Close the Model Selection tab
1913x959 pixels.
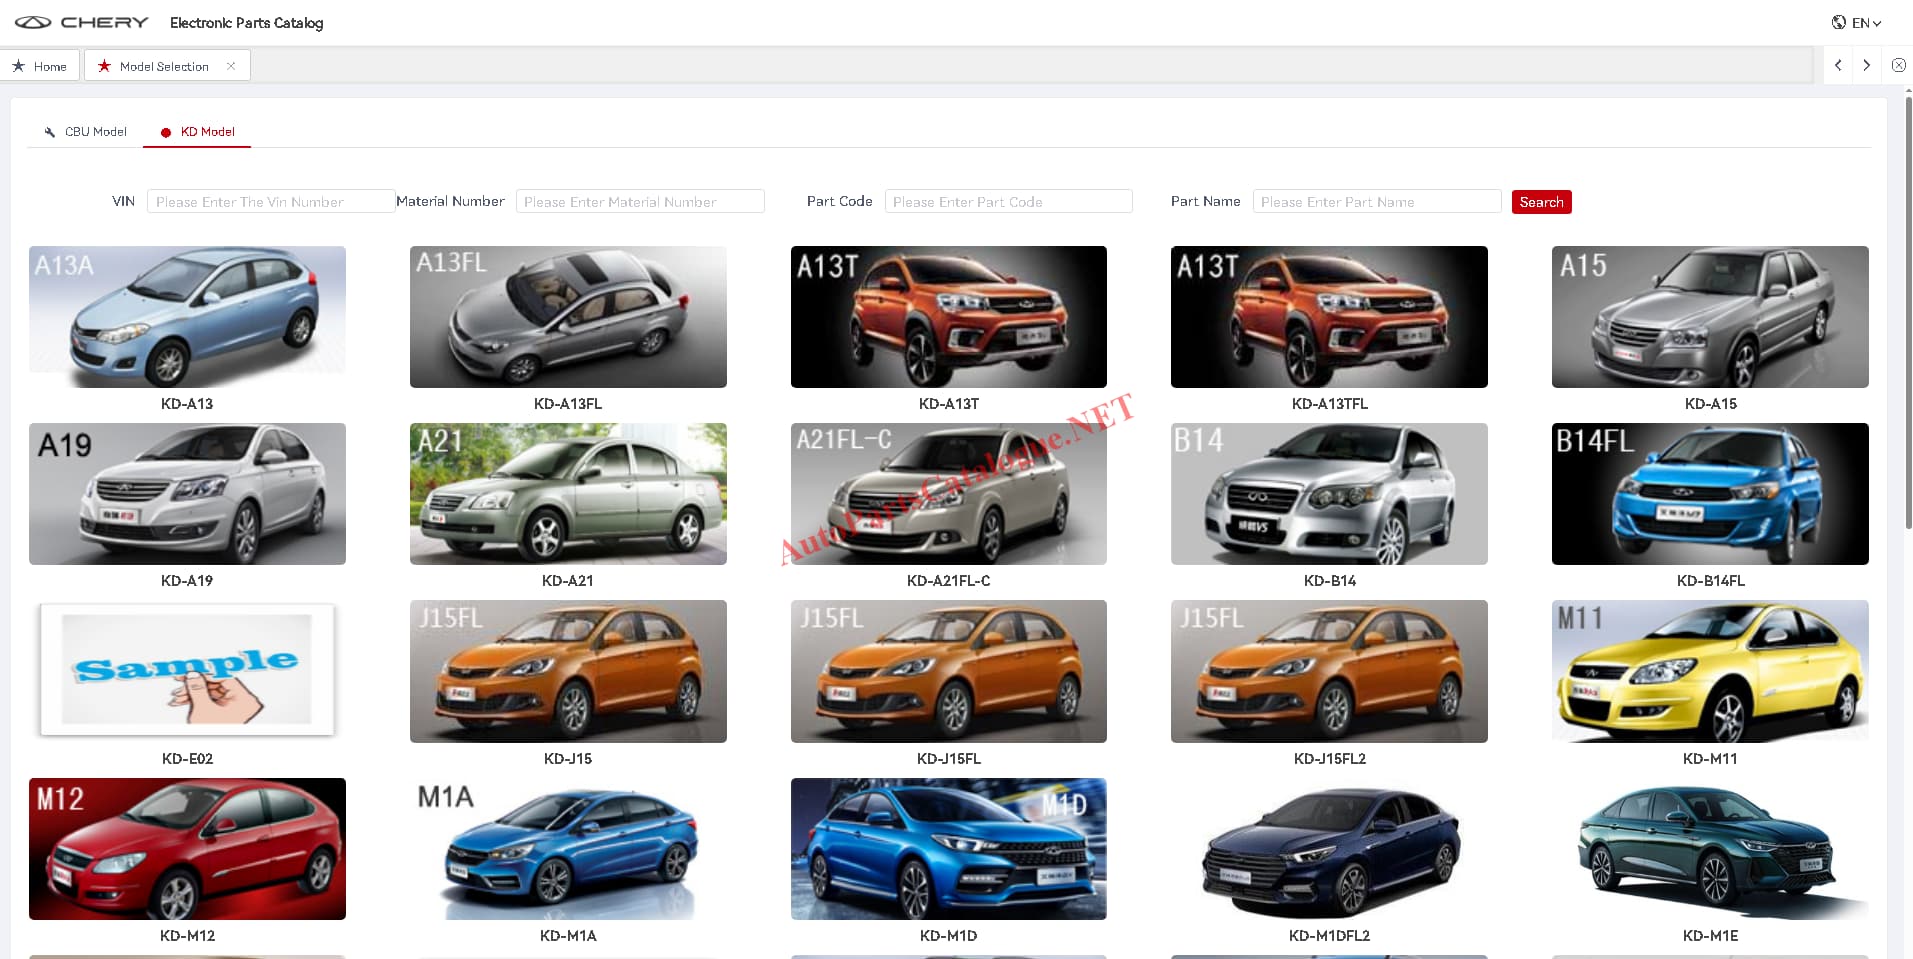click(231, 66)
